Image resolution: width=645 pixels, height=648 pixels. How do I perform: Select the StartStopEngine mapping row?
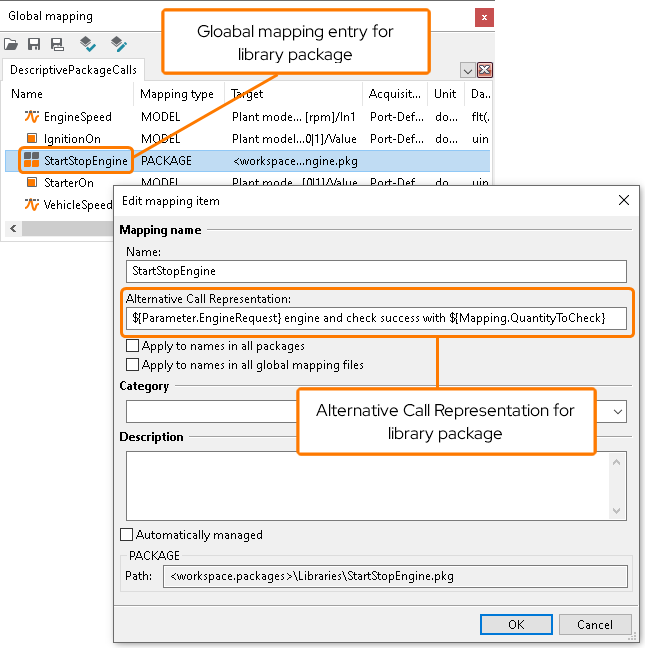click(247, 161)
